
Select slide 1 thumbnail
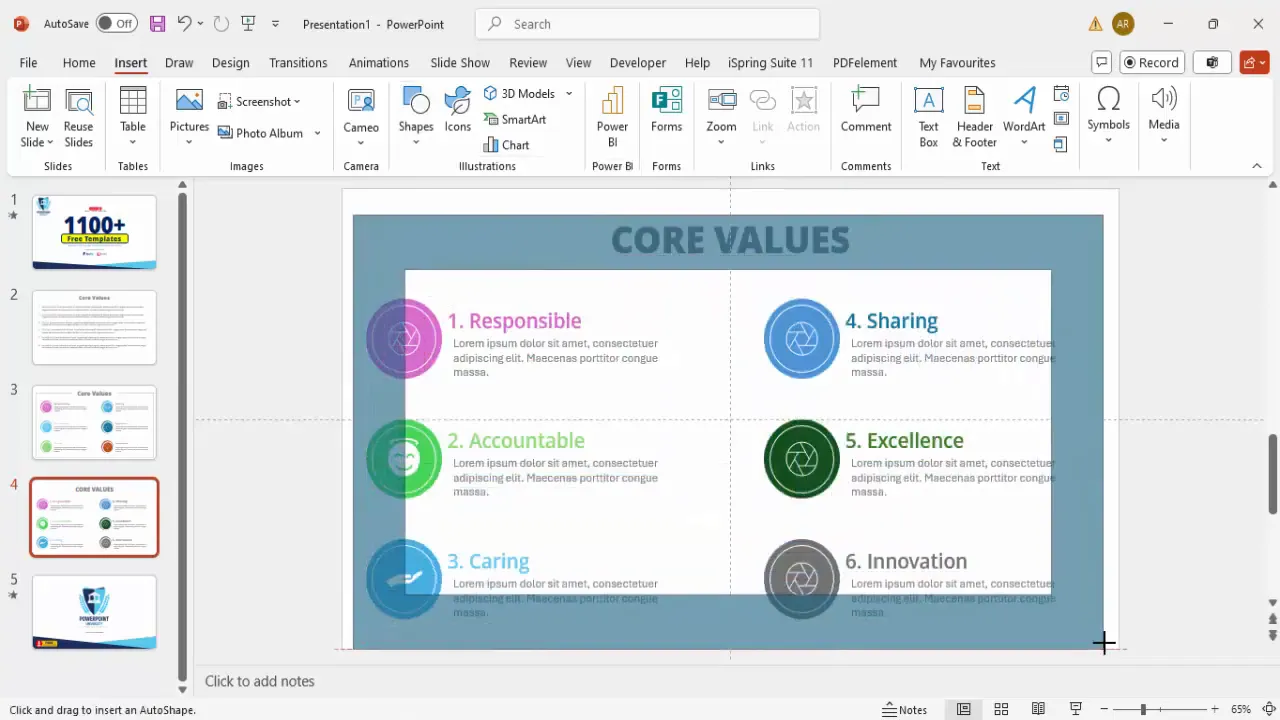94,233
